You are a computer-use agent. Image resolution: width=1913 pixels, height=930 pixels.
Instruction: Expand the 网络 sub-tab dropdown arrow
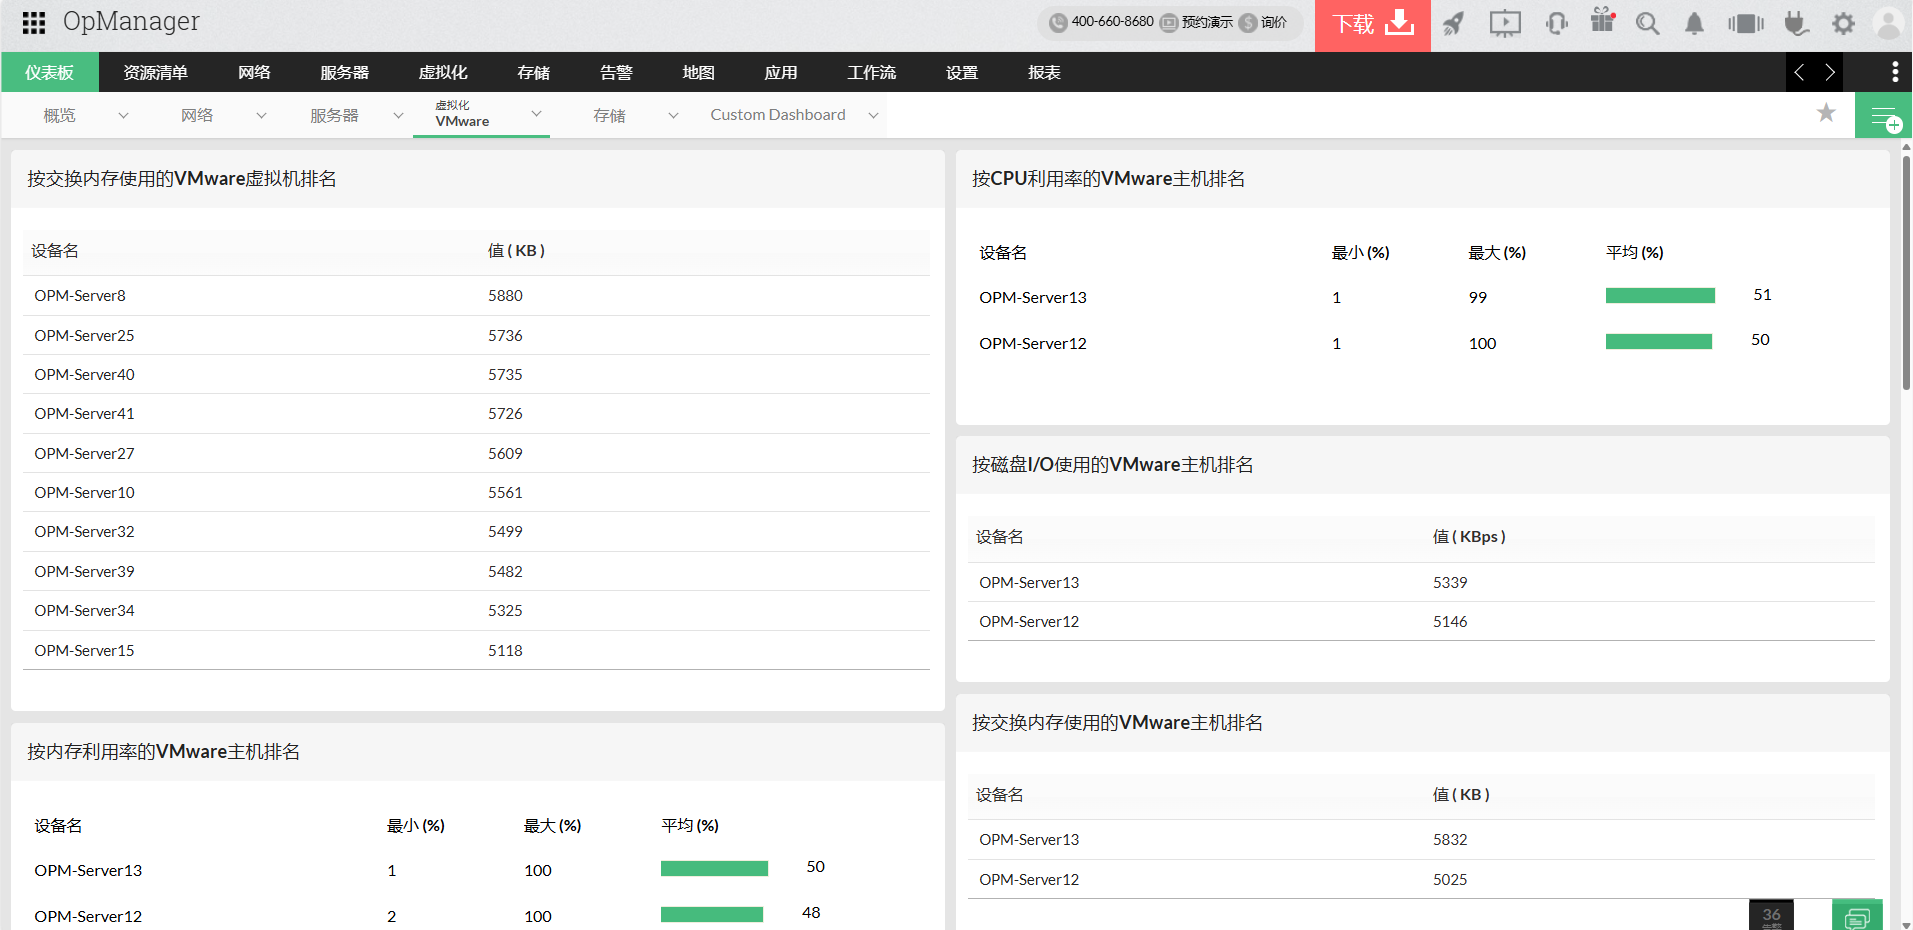click(261, 116)
